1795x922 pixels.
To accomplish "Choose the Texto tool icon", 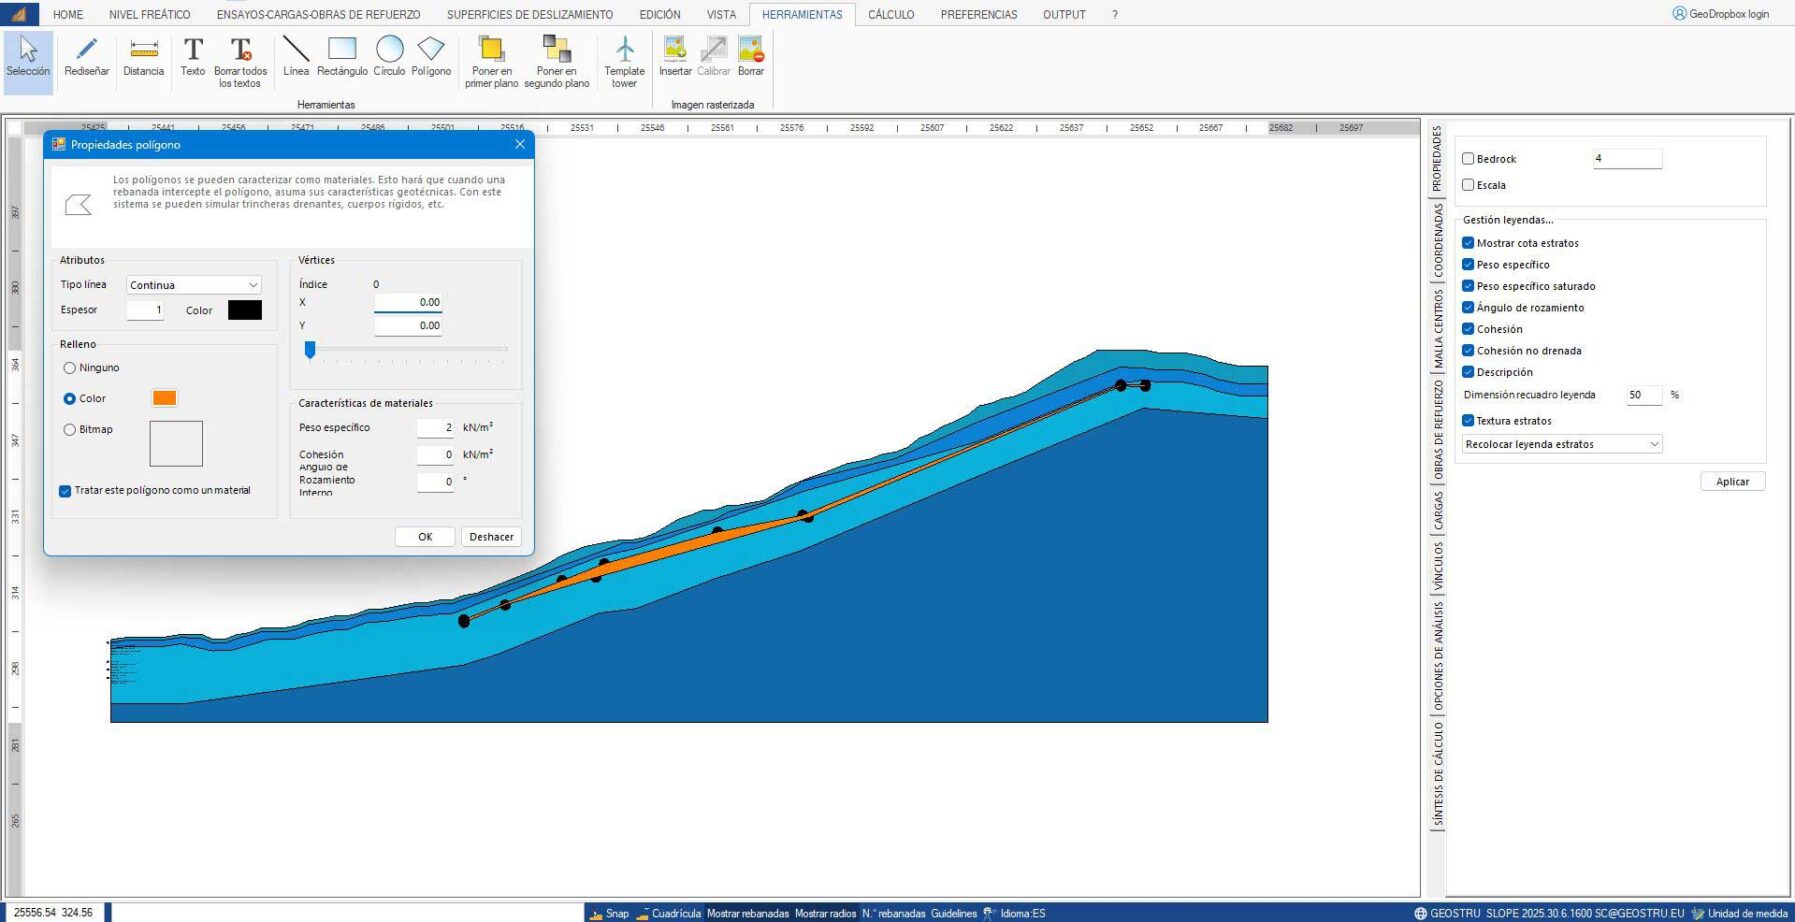I will coord(193,56).
